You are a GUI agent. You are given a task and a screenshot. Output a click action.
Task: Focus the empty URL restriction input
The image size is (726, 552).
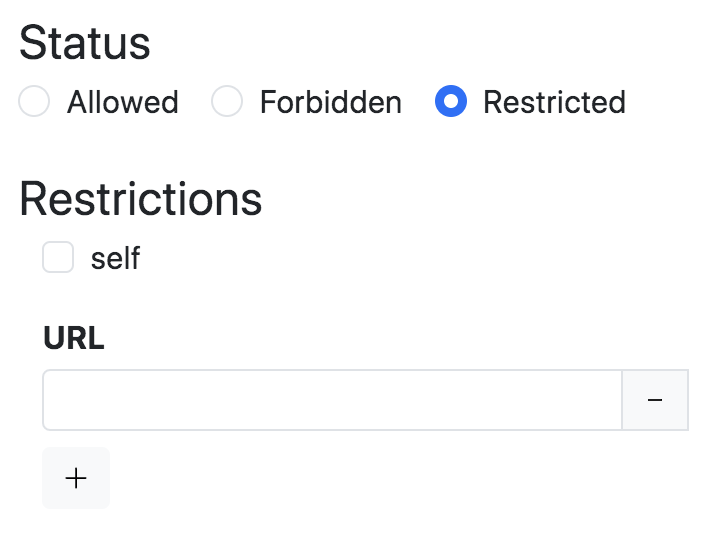click(332, 400)
